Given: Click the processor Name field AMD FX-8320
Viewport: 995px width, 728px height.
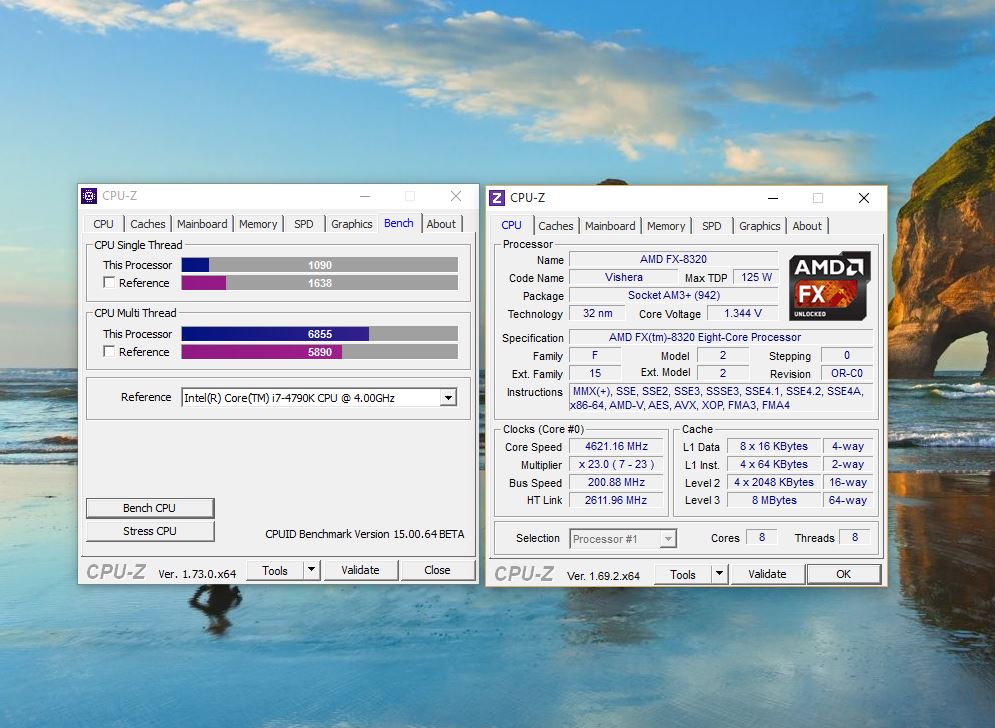Looking at the screenshot, I should tap(673, 259).
